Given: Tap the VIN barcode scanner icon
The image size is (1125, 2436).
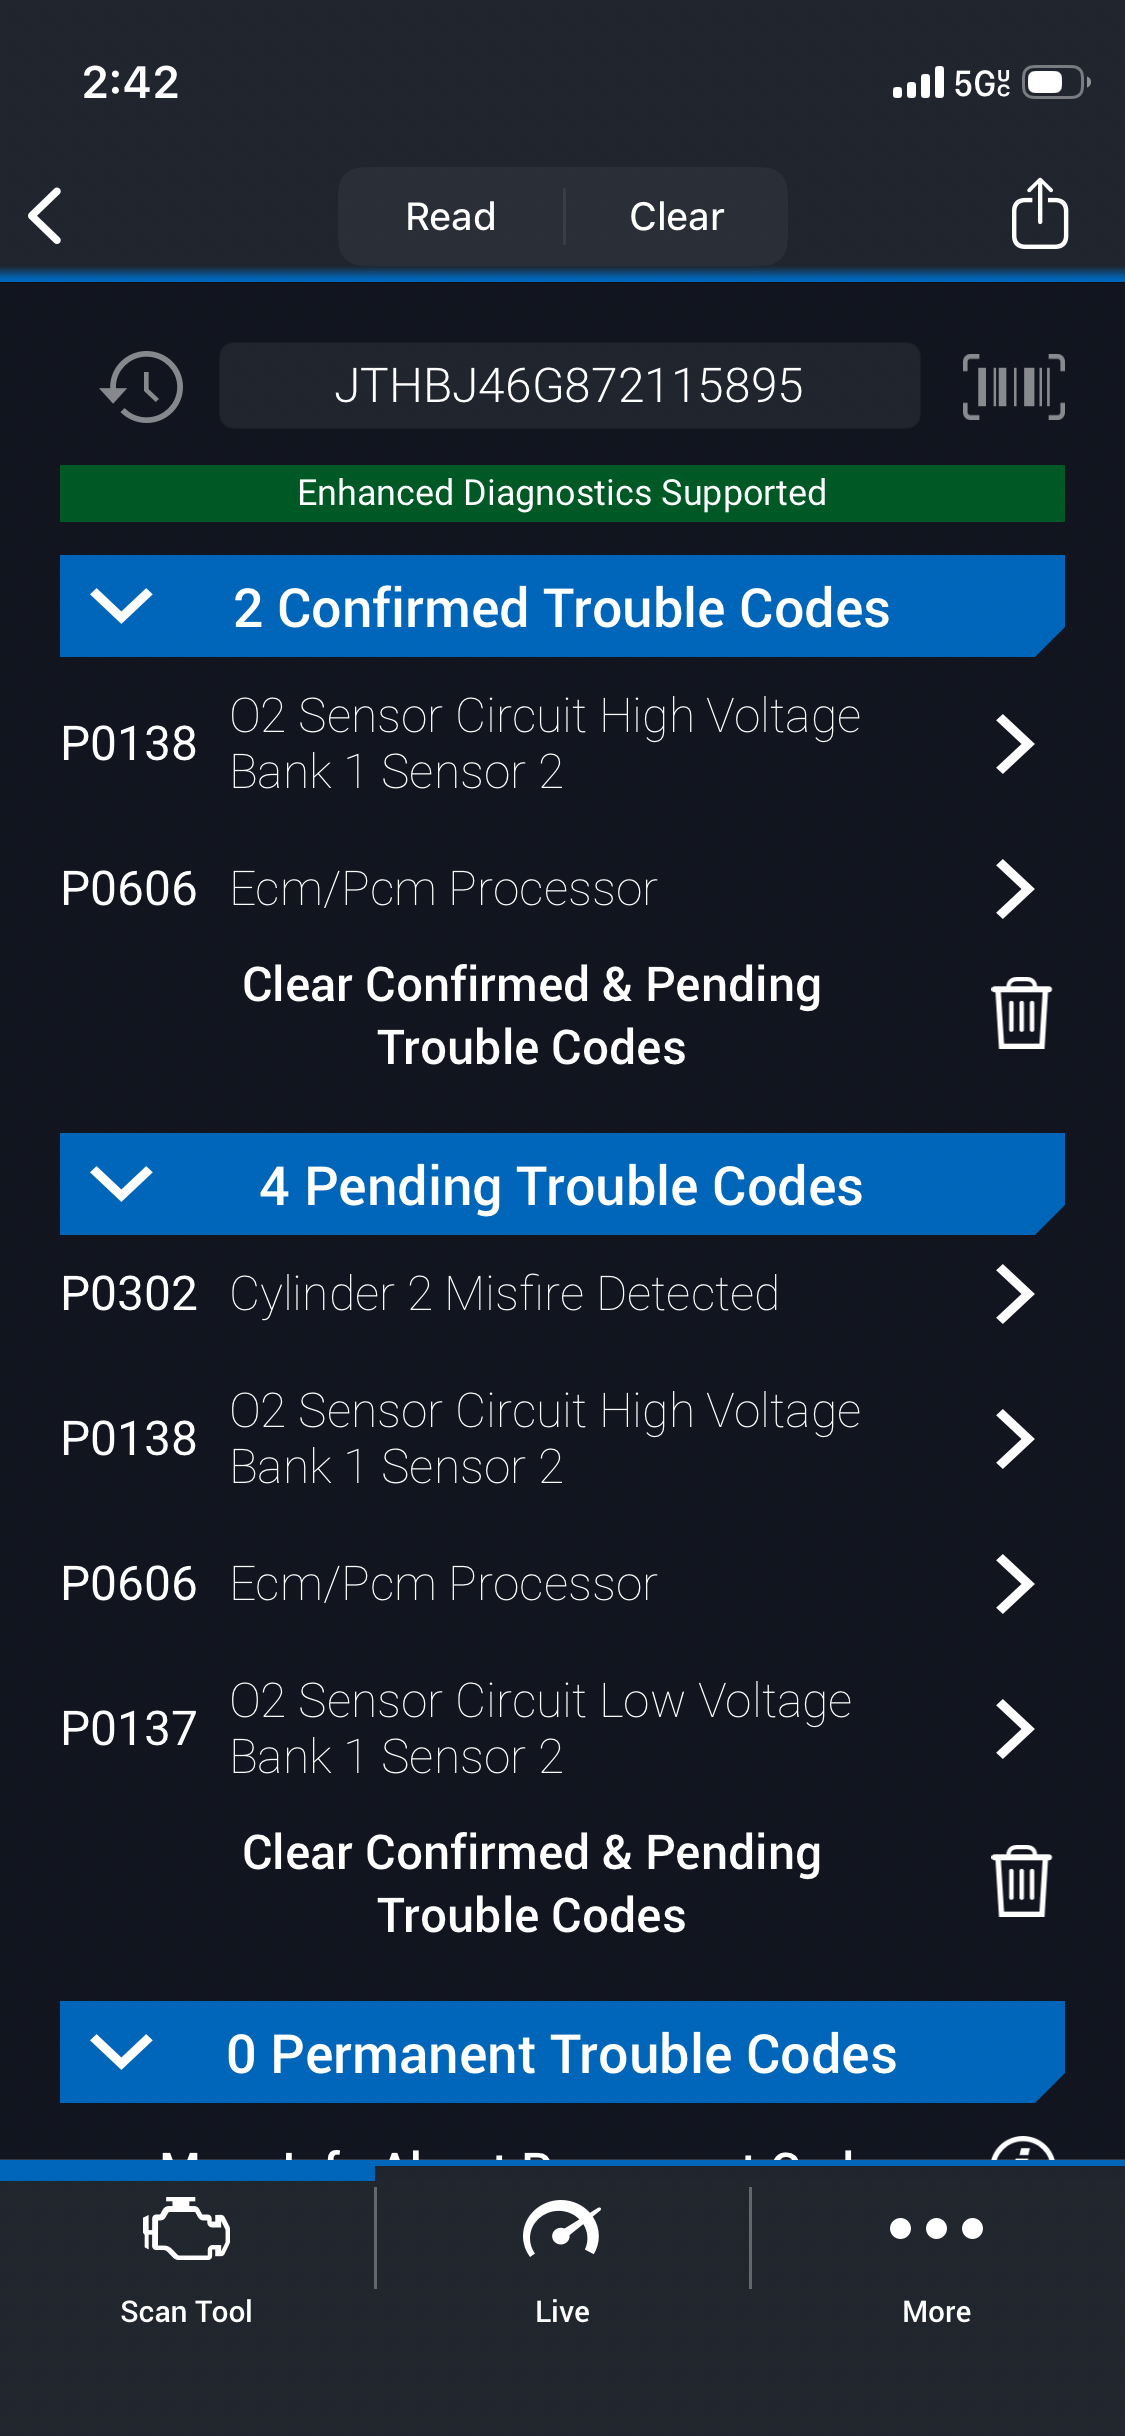Looking at the screenshot, I should coord(1013,386).
